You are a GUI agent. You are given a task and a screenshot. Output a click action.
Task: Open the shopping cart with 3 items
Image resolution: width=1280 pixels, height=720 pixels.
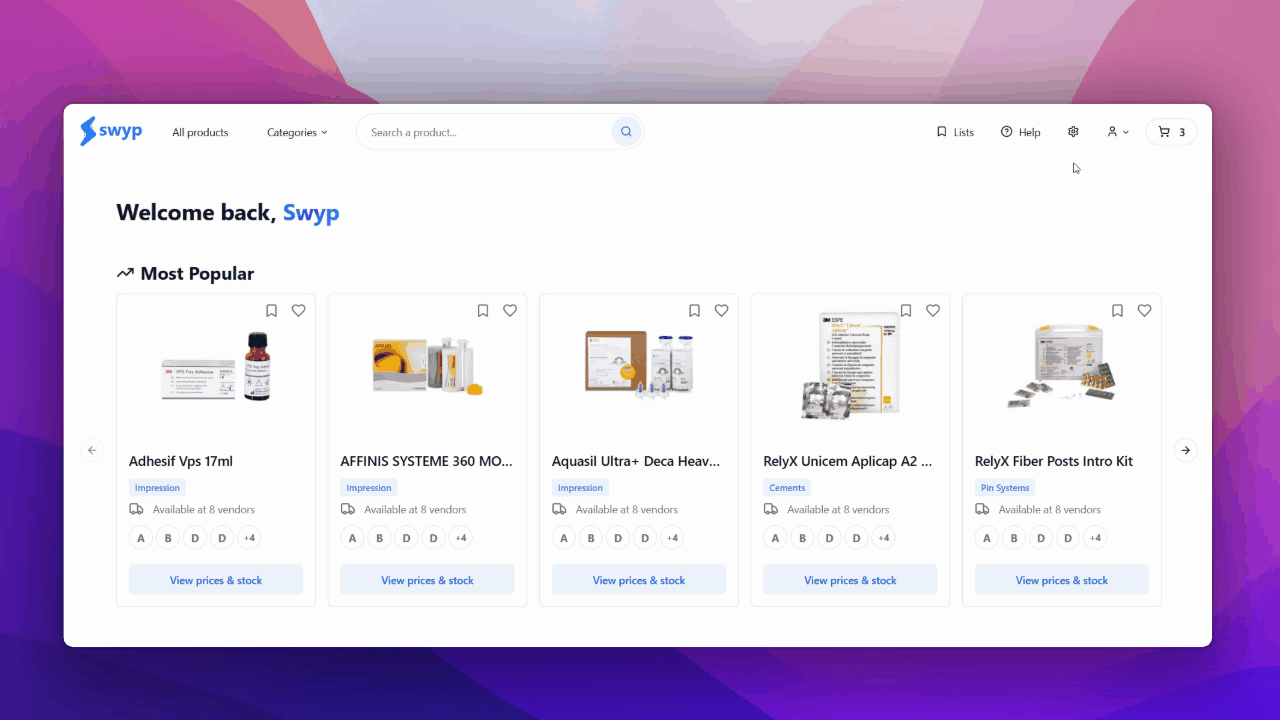(1171, 132)
